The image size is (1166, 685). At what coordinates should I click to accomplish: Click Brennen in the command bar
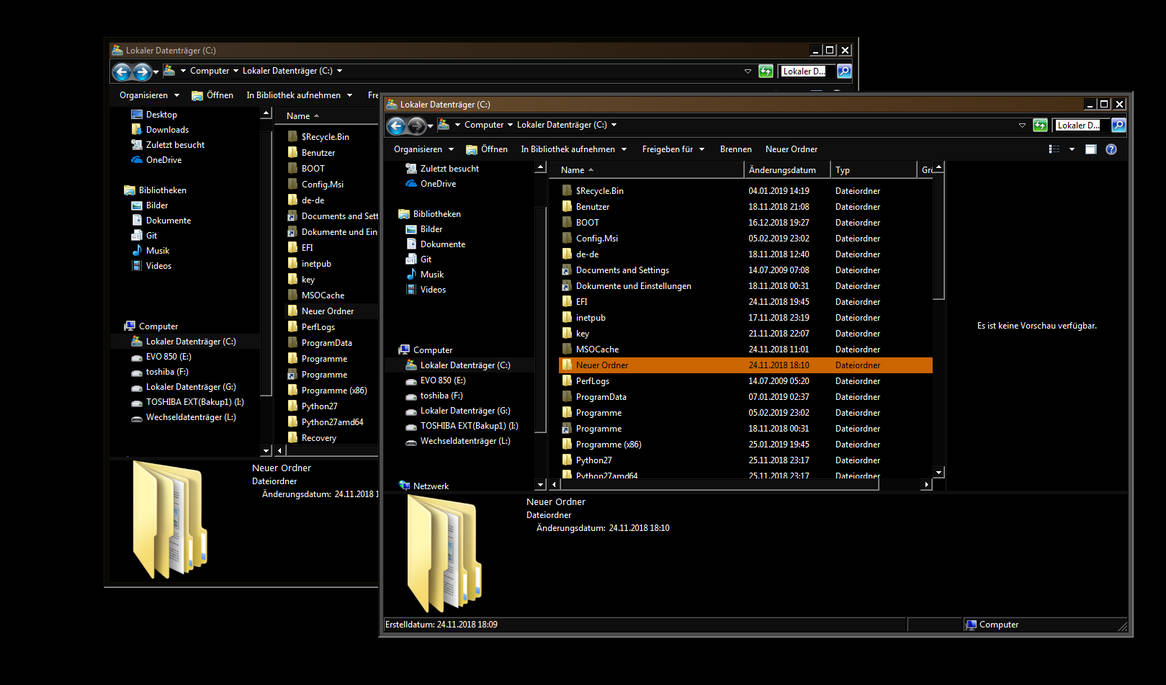pos(736,148)
